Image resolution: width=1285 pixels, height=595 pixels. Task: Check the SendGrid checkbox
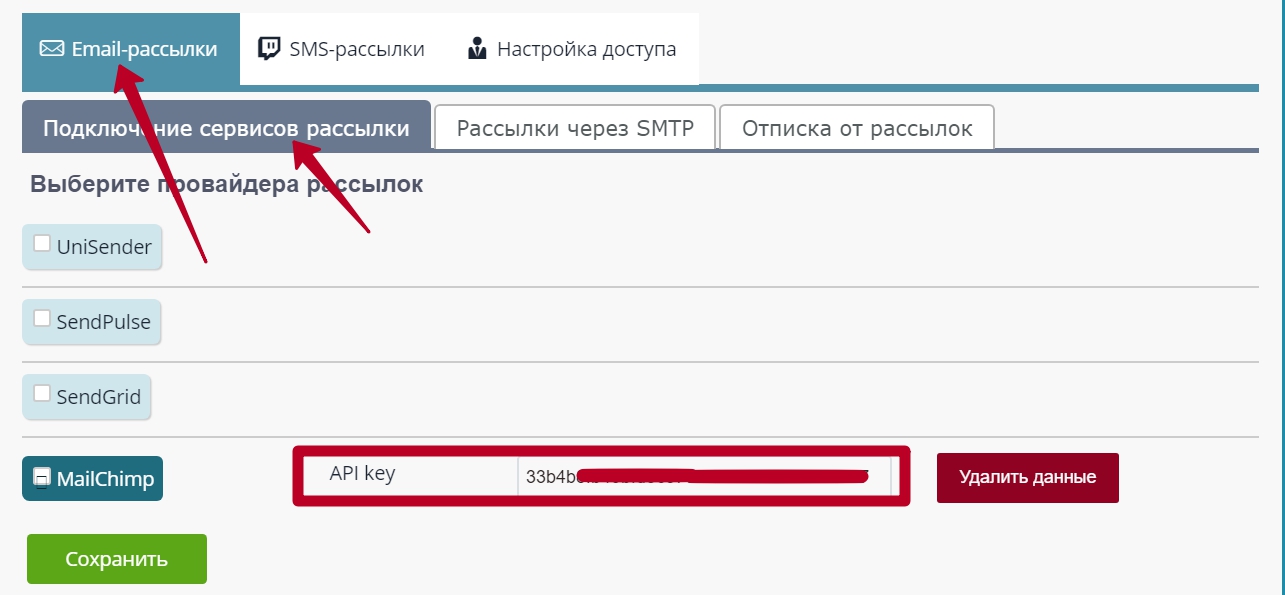42,393
